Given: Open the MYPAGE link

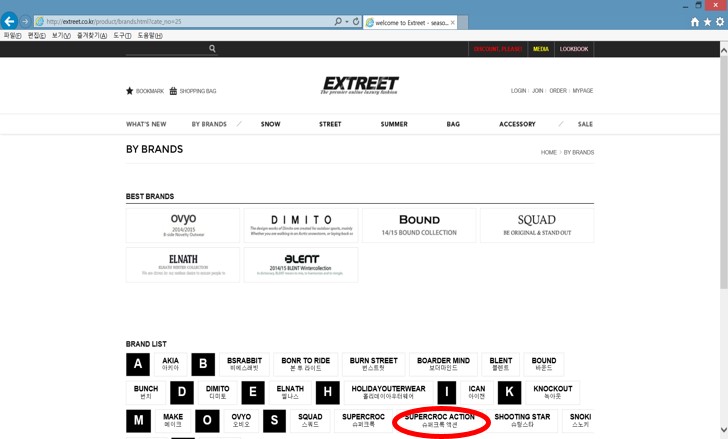Looking at the screenshot, I should (583, 90).
